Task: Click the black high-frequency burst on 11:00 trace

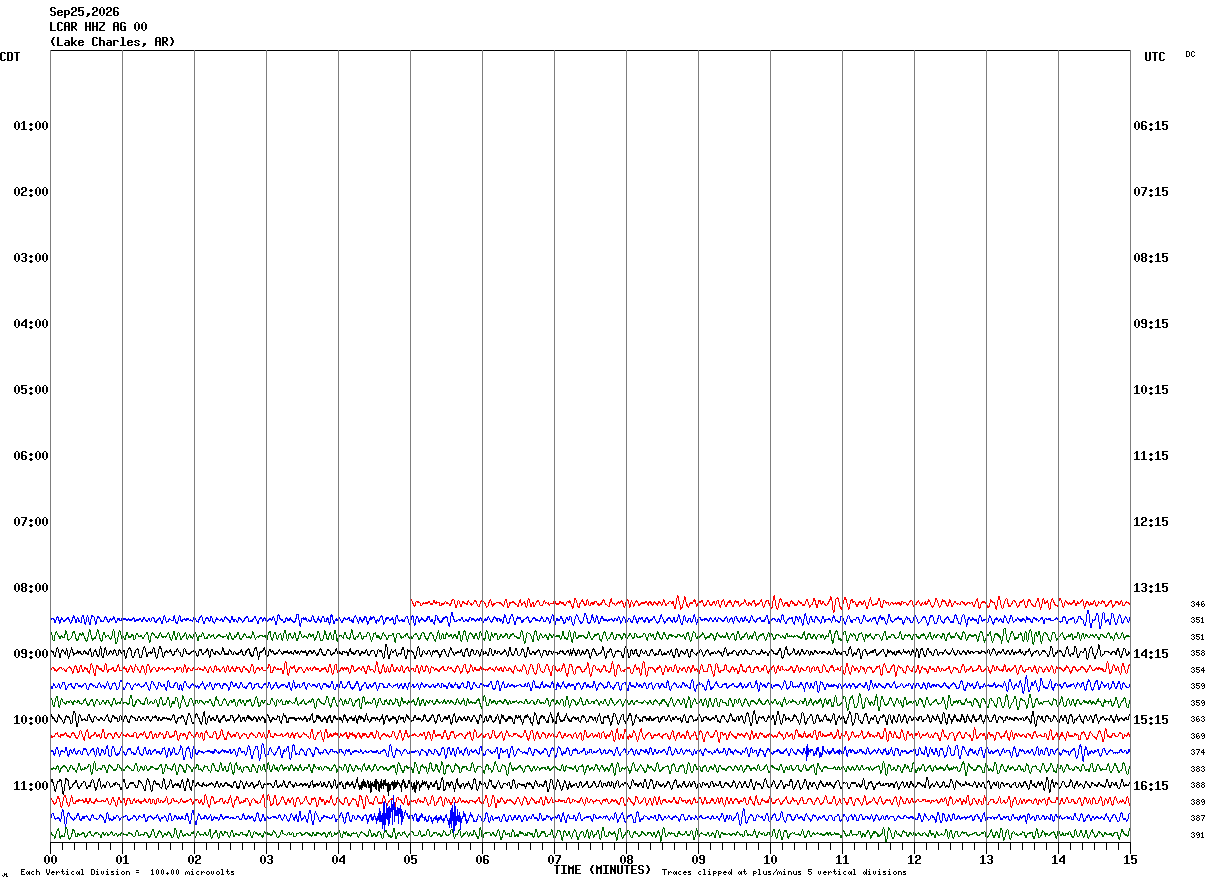Action: (385, 785)
